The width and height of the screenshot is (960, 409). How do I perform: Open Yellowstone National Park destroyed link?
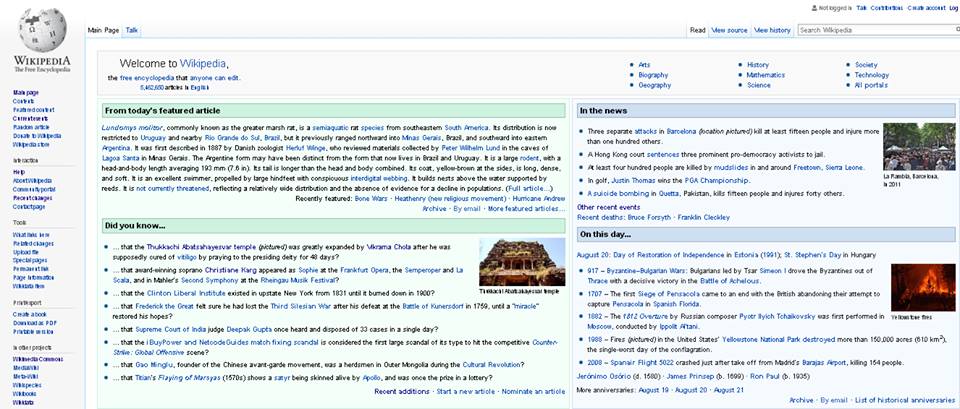tap(779, 339)
